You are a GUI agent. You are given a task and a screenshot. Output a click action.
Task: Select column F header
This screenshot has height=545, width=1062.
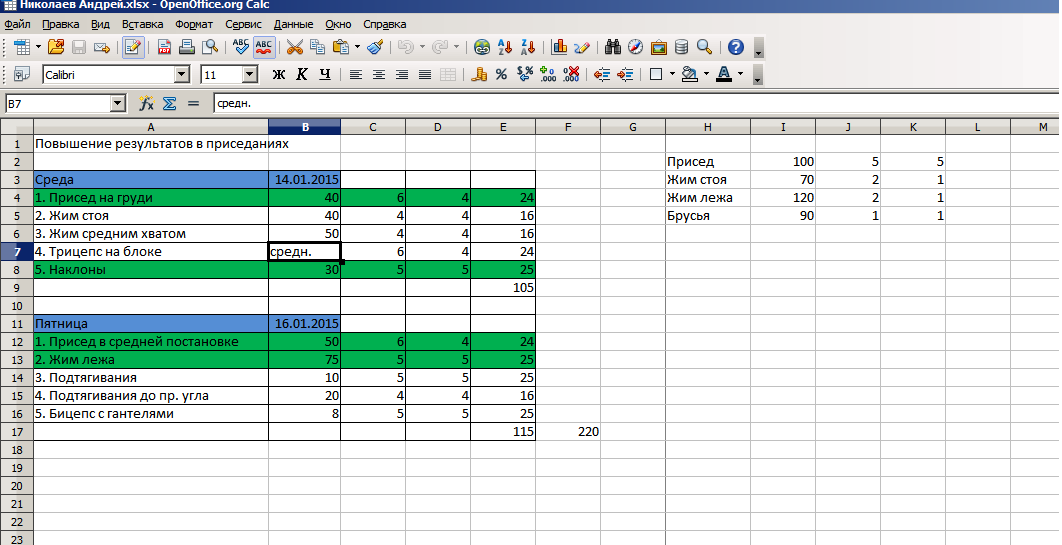tap(568, 126)
